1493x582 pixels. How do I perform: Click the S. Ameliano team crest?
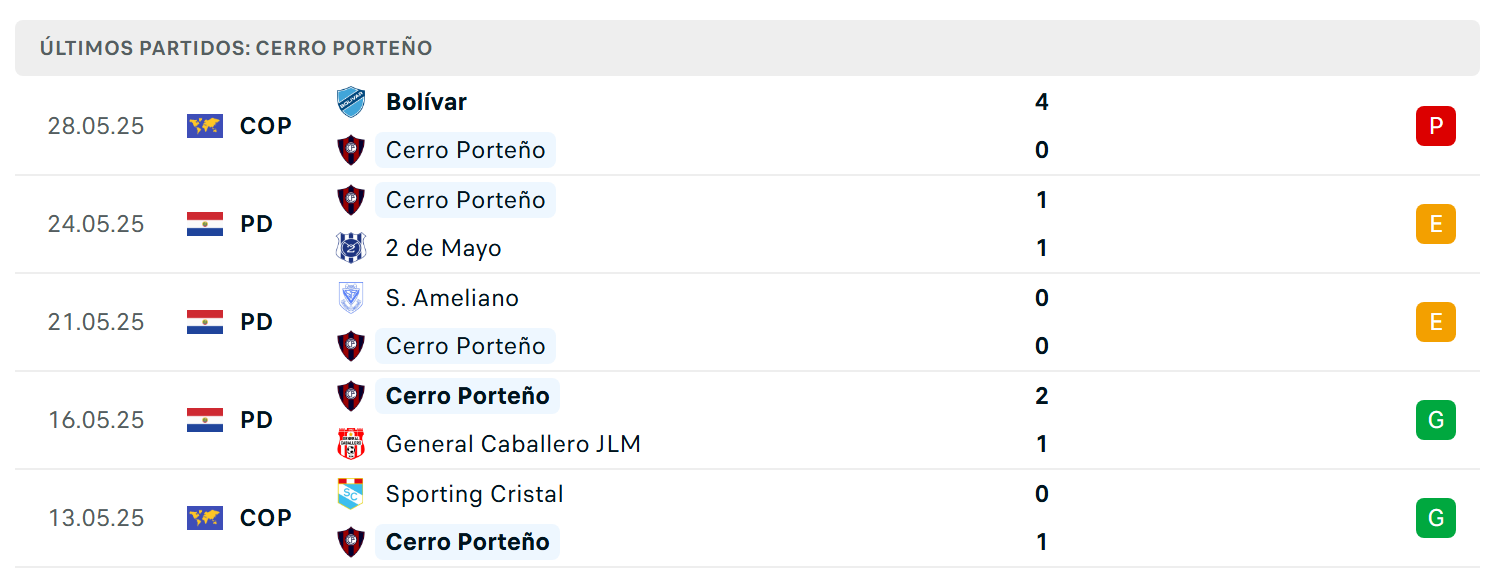pyautogui.click(x=351, y=298)
